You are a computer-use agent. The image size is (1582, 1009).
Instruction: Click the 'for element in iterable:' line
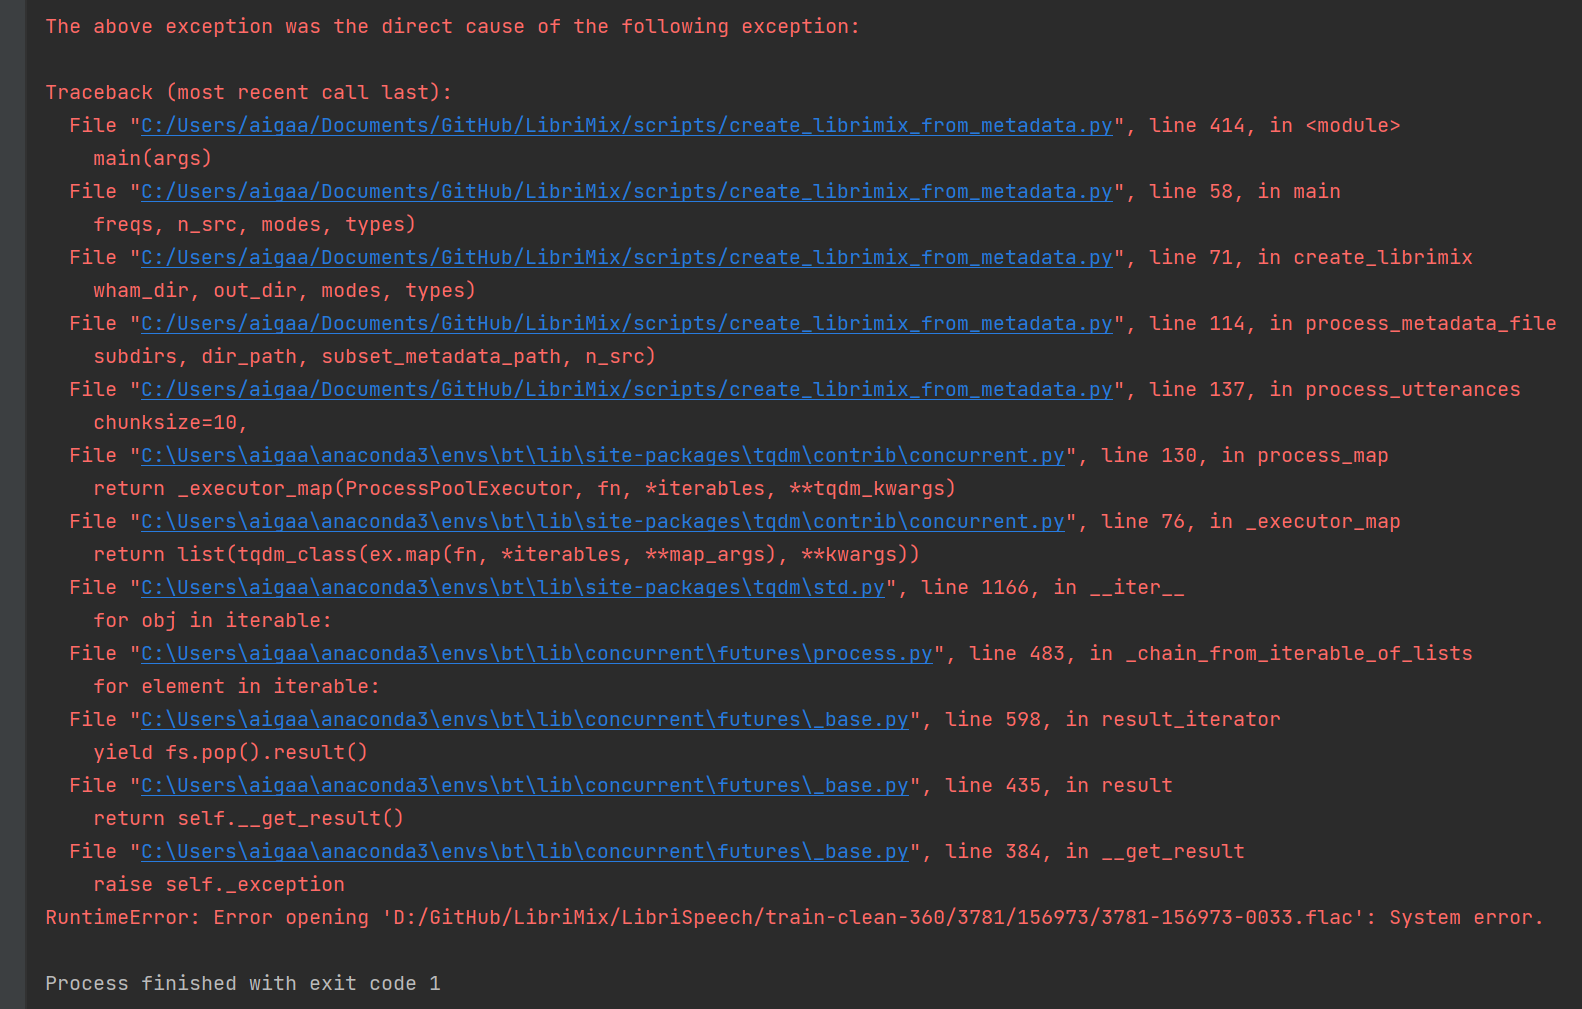pos(237,686)
